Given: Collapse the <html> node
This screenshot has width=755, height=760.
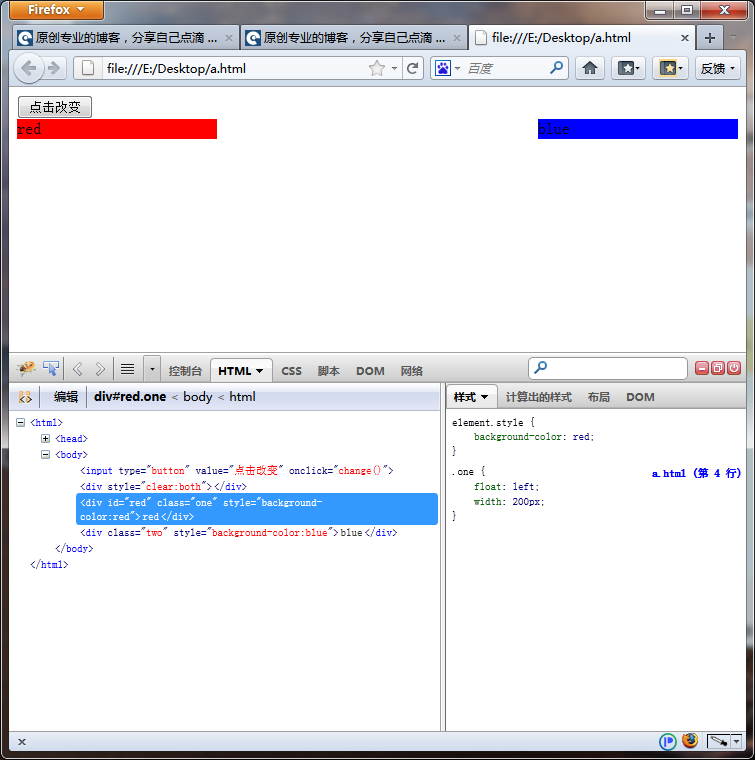Looking at the screenshot, I should pyautogui.click(x=20, y=423).
